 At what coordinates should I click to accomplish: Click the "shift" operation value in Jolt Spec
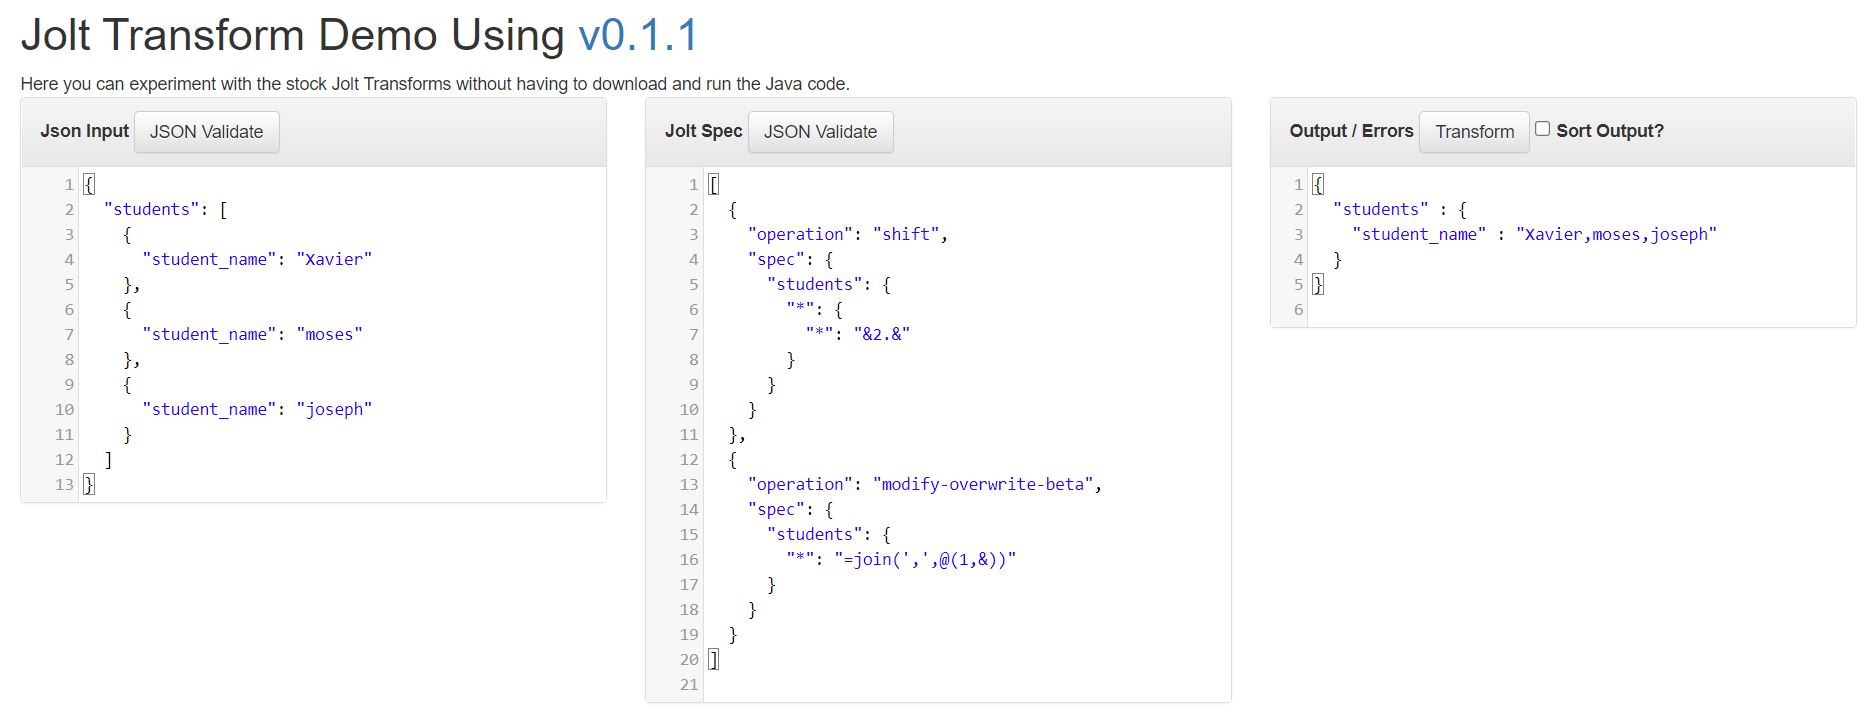[906, 234]
